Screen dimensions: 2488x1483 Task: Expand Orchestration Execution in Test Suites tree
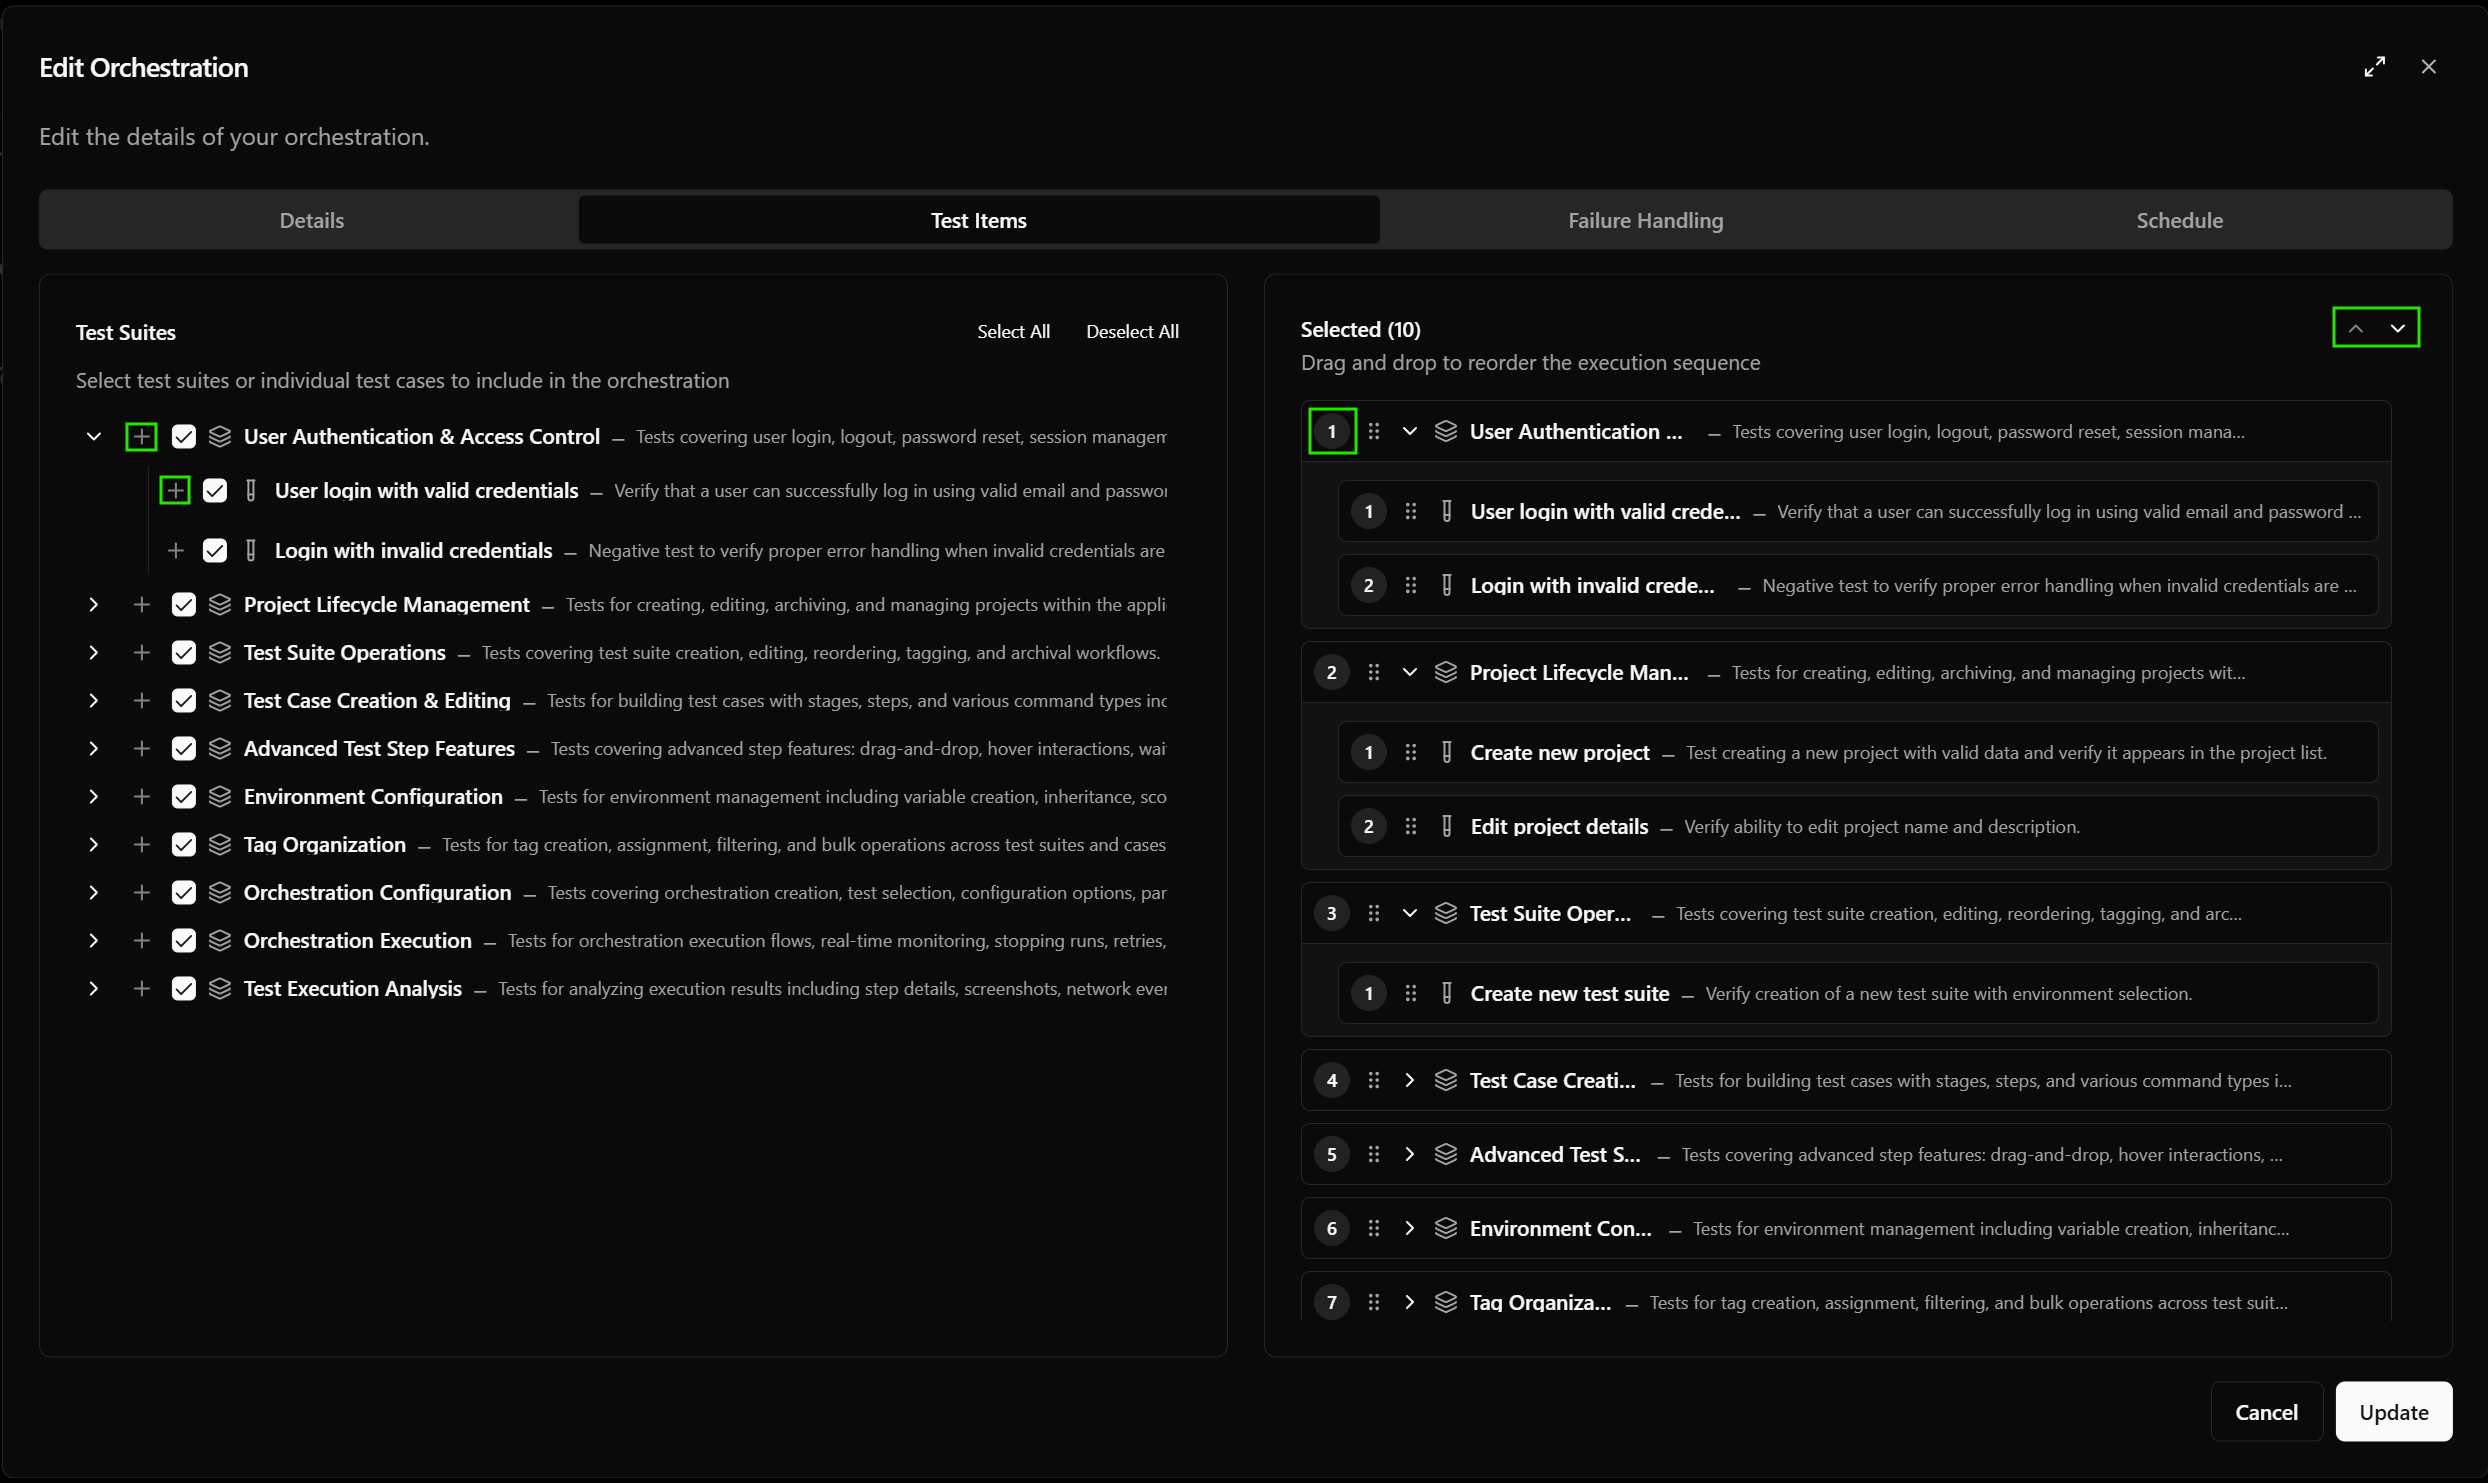[94, 941]
